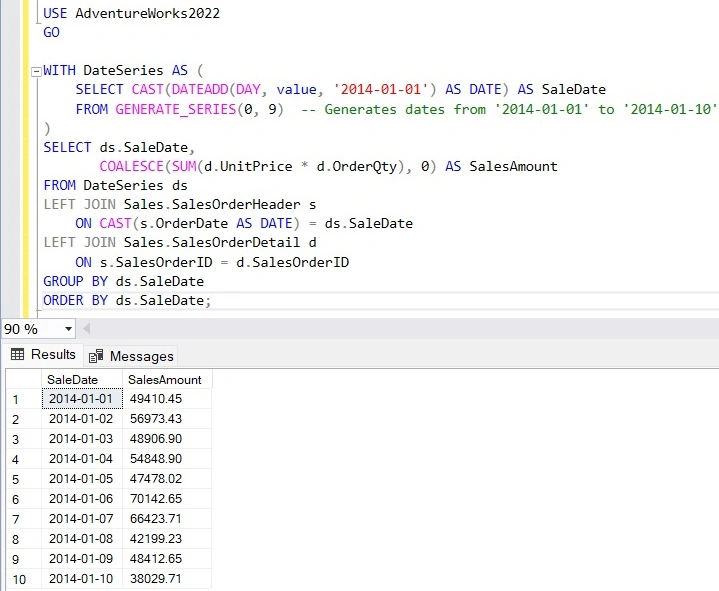
Task: Select SalesAmount value 66423.71
Action: (167, 519)
